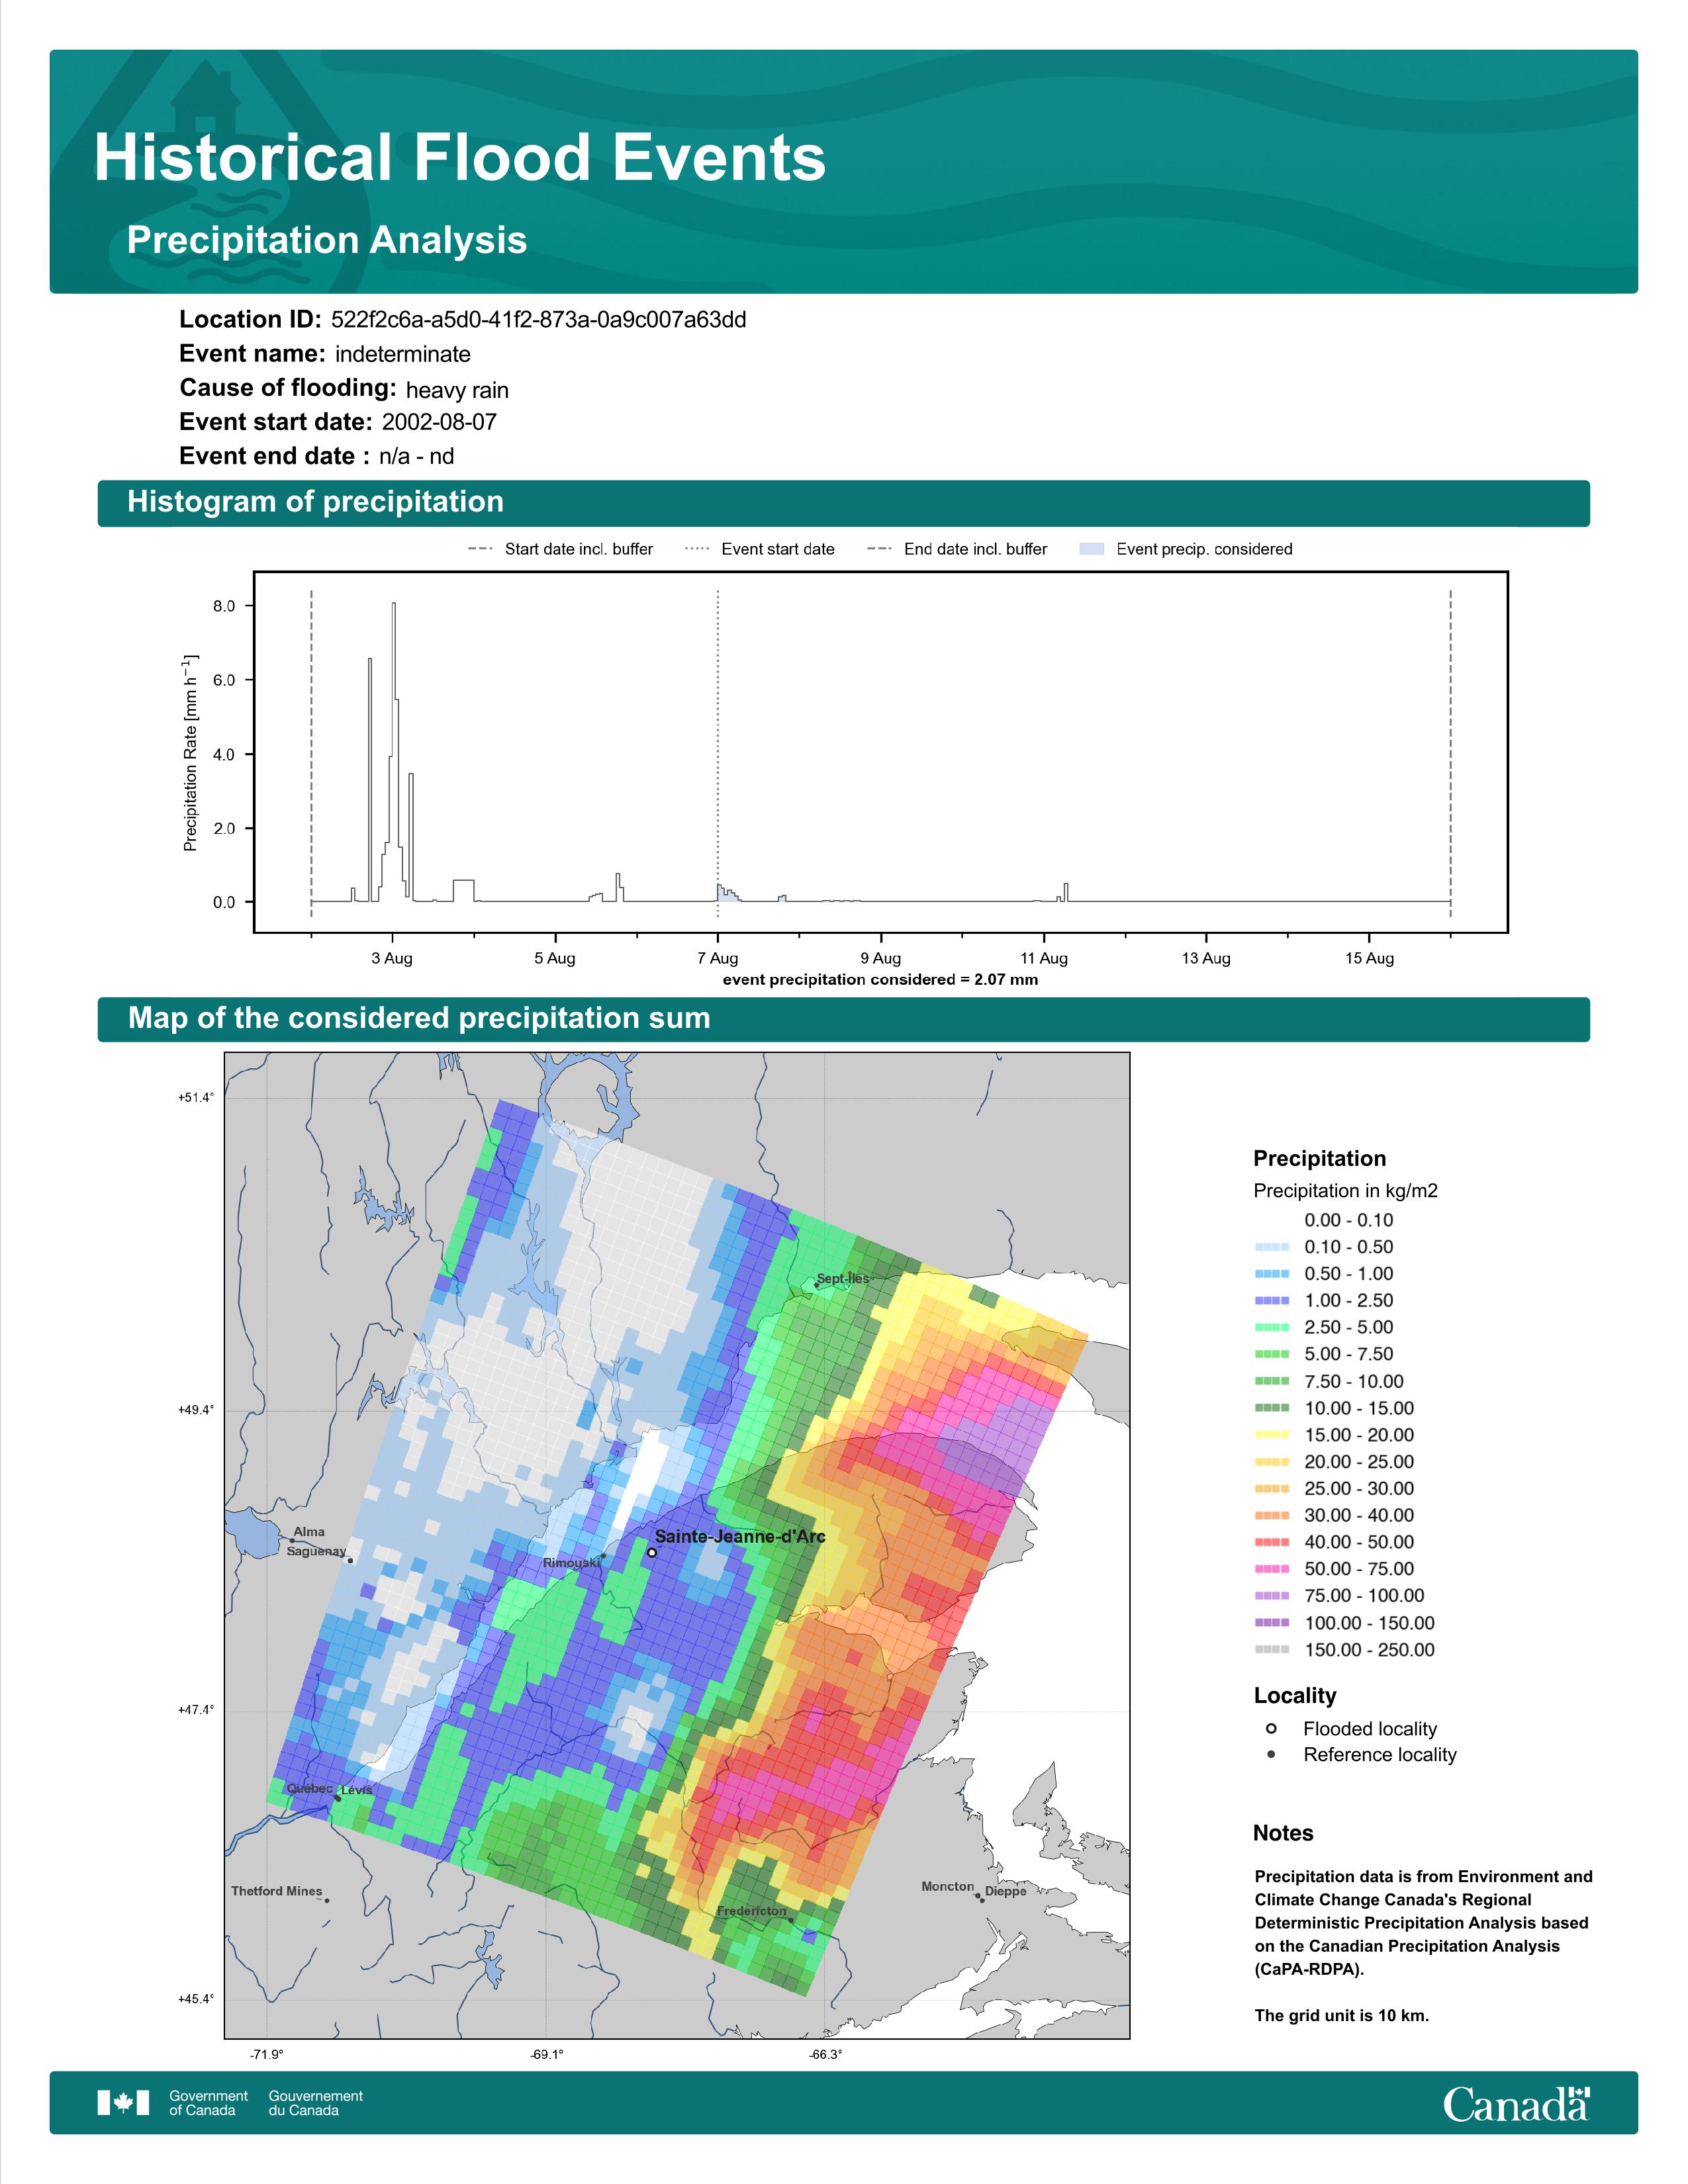The image size is (1688, 2184).
Task: Click the 75.00 - 100.00 legend color swatch
Action: point(1272,1596)
